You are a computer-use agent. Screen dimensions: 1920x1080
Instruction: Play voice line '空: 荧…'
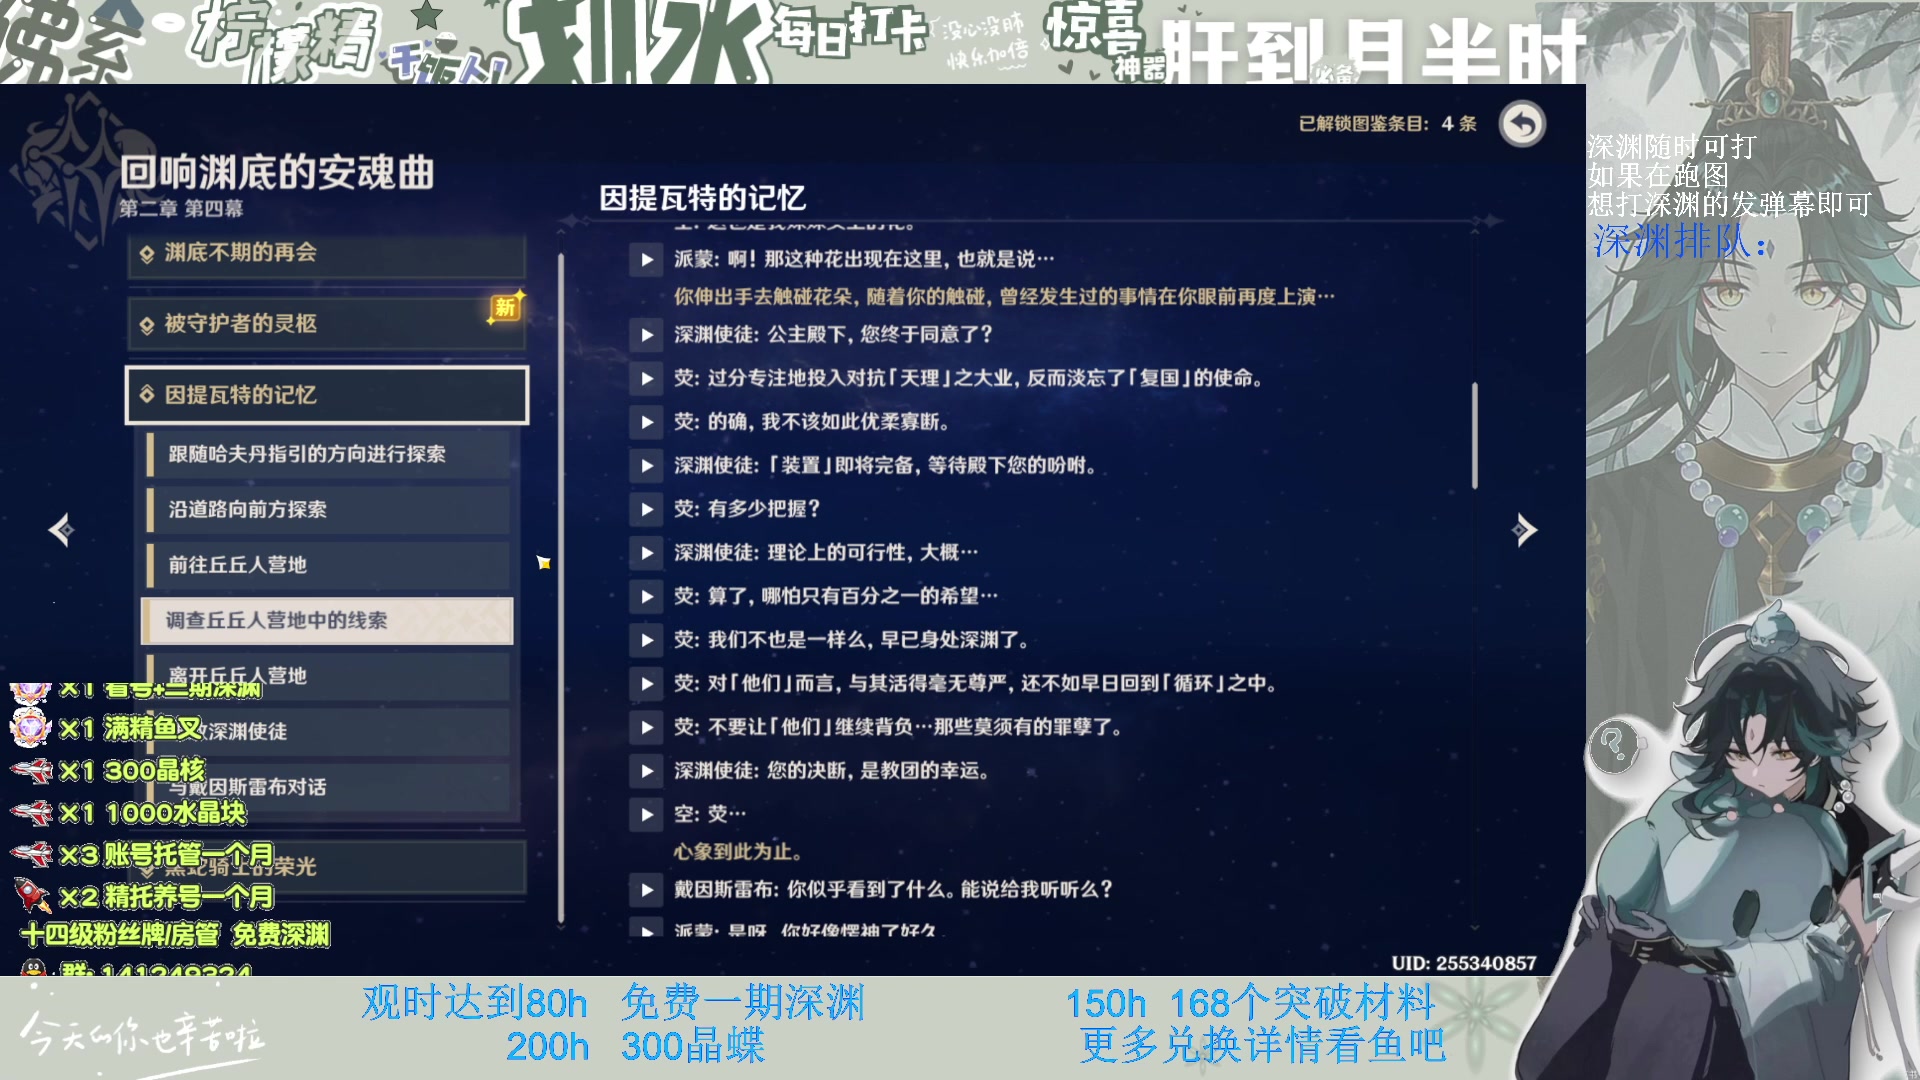pyautogui.click(x=647, y=815)
